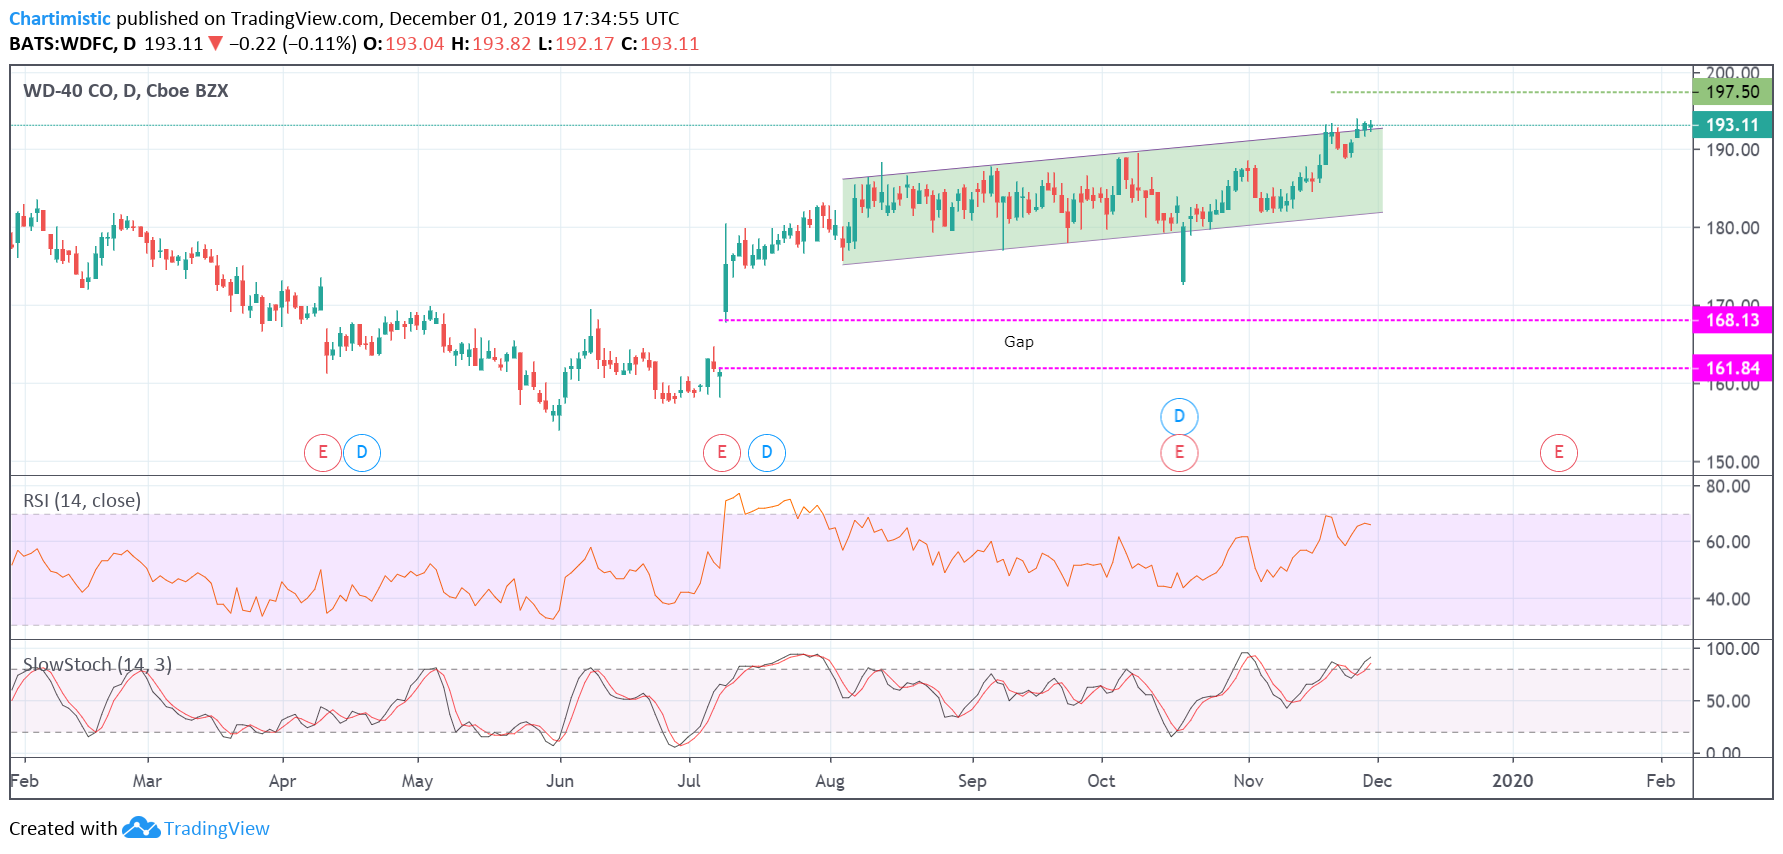
Task: Select the 168.13 magenta price label
Action: pyautogui.click(x=1732, y=320)
